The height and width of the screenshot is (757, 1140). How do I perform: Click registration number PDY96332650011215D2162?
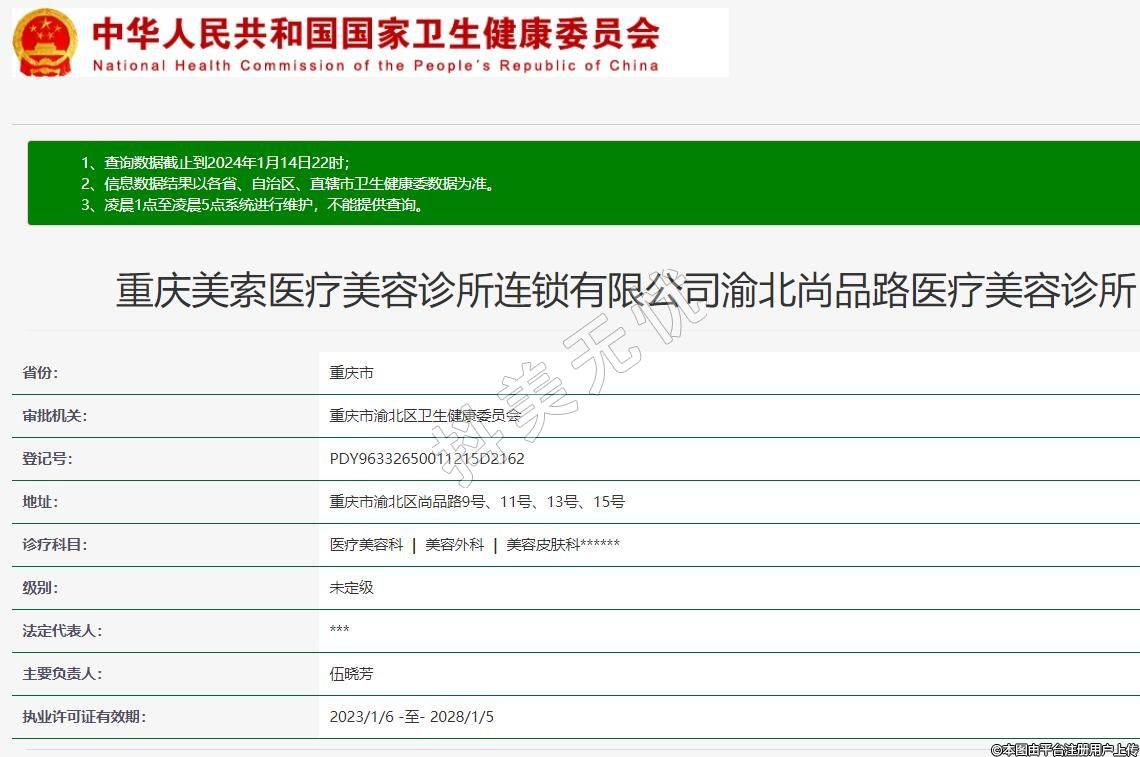(x=427, y=459)
